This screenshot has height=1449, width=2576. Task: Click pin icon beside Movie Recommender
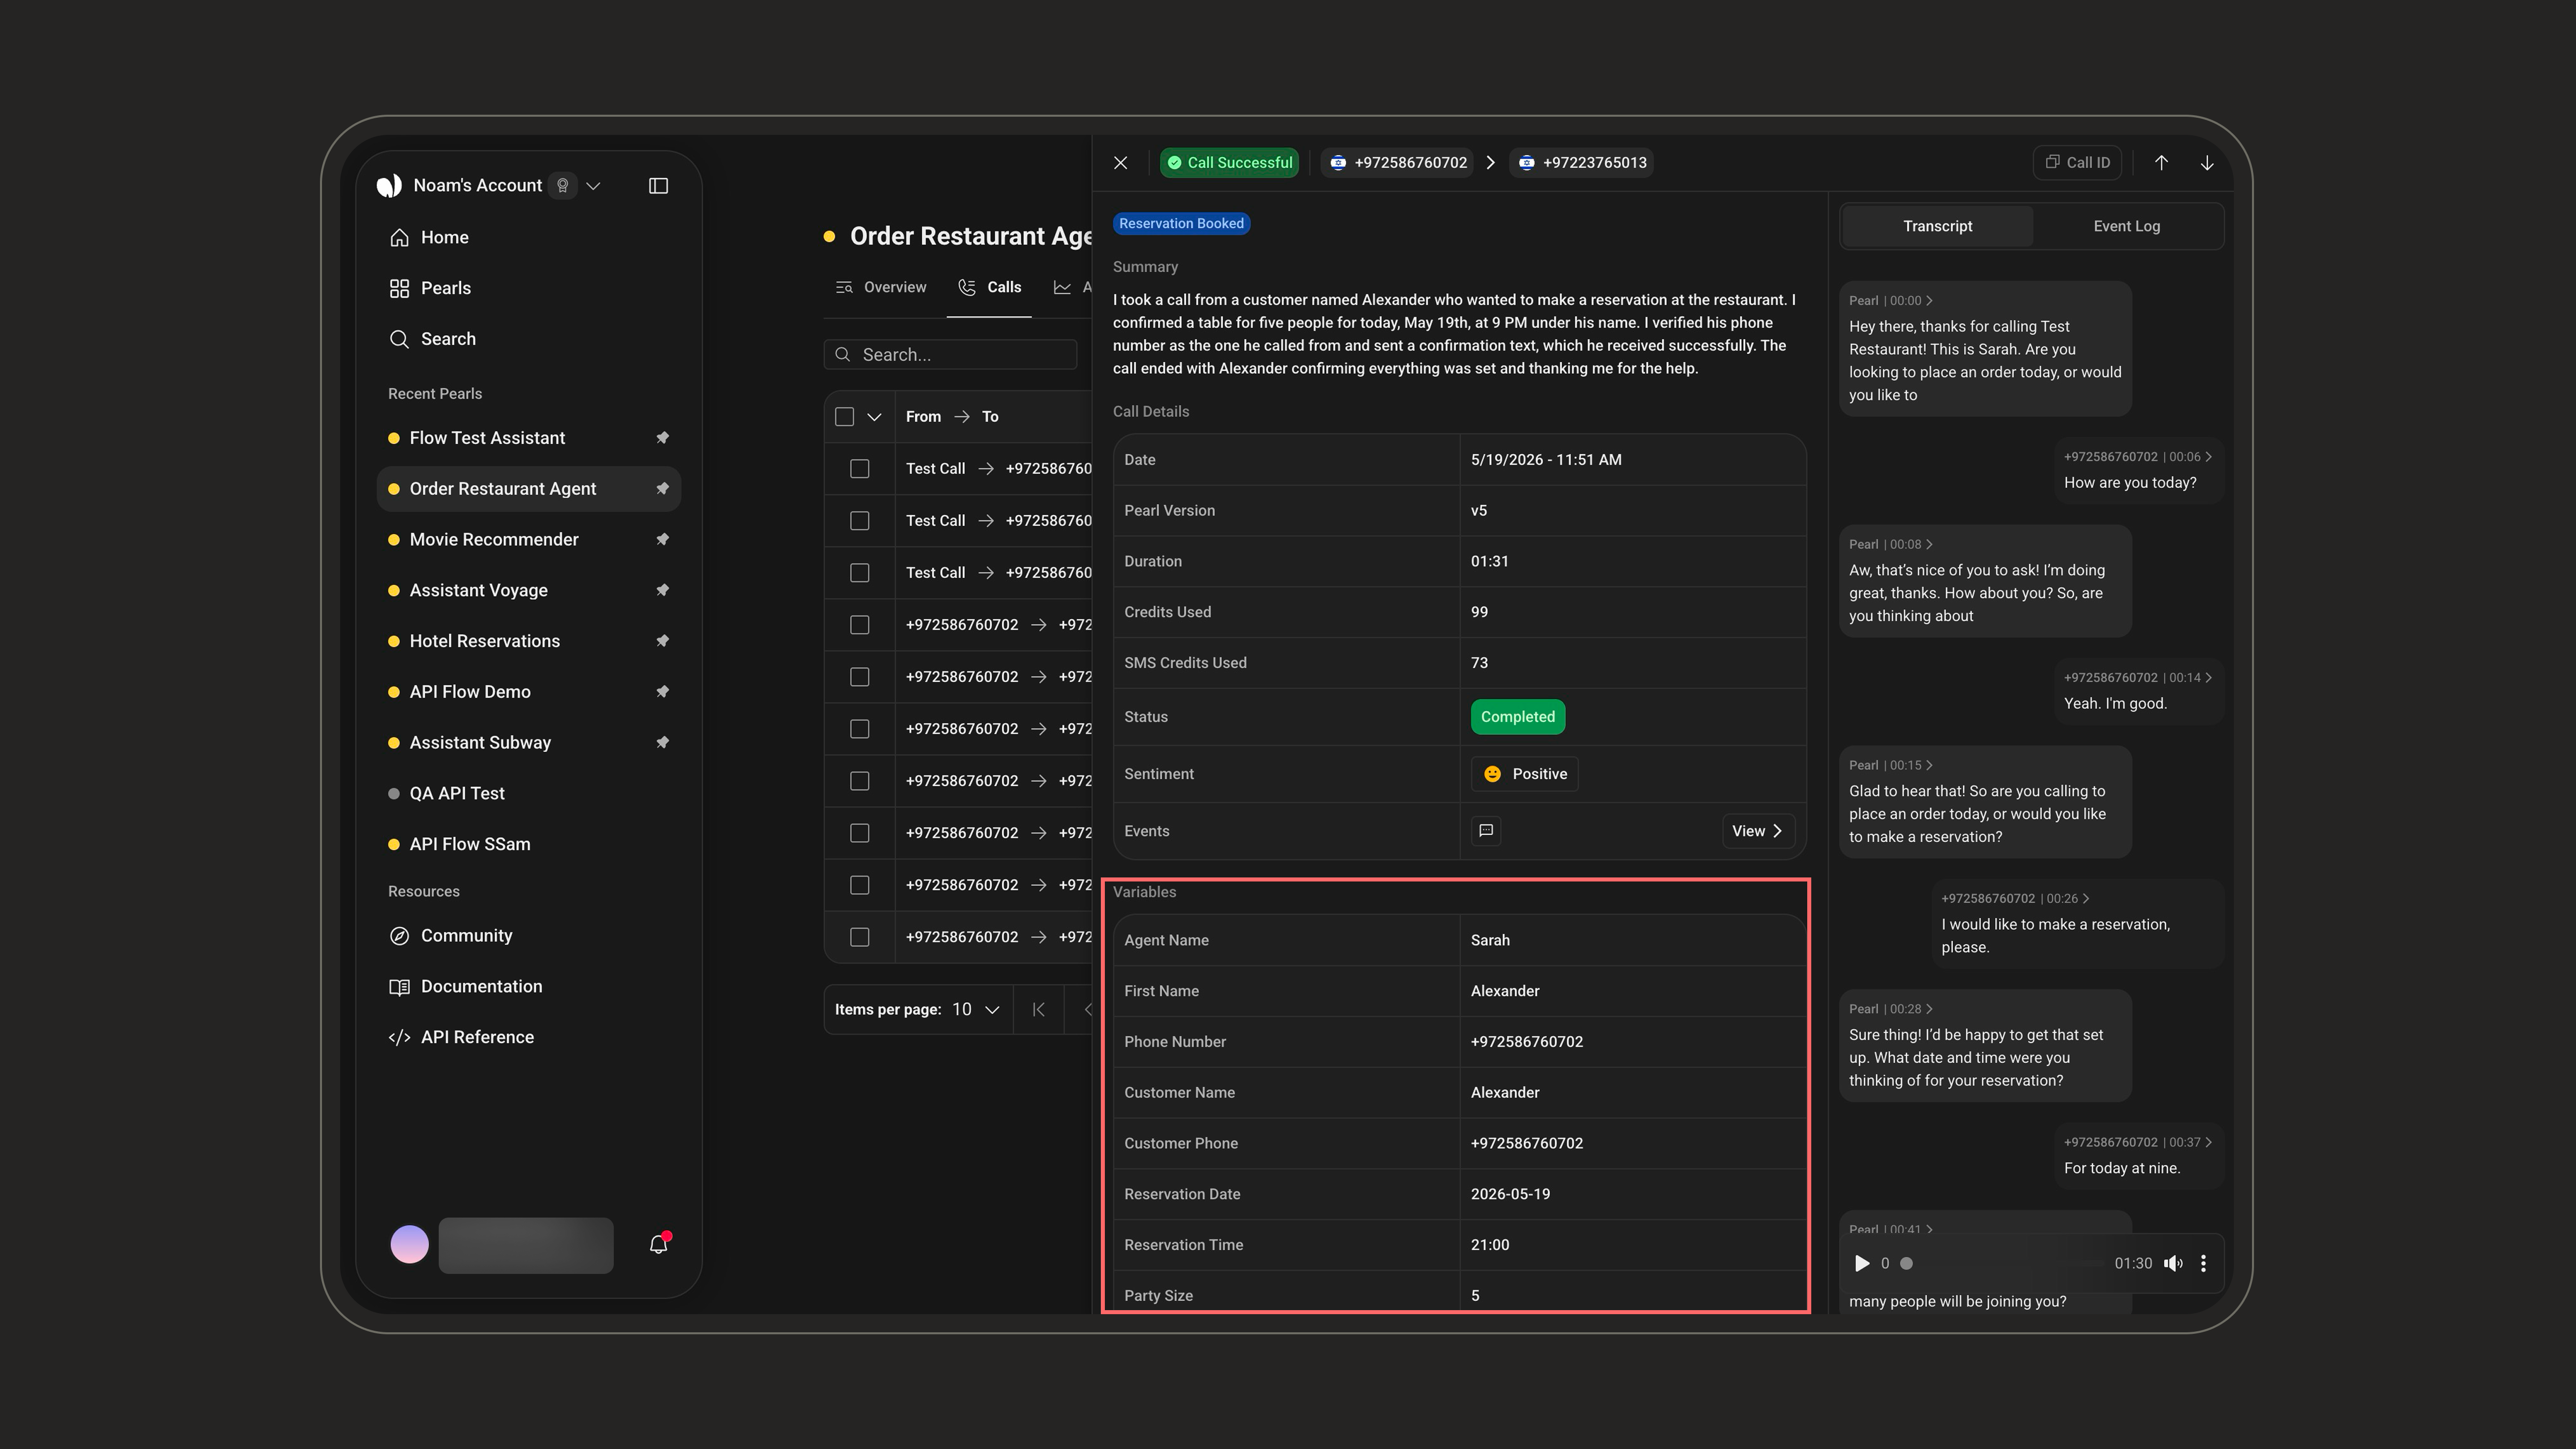[x=662, y=540]
